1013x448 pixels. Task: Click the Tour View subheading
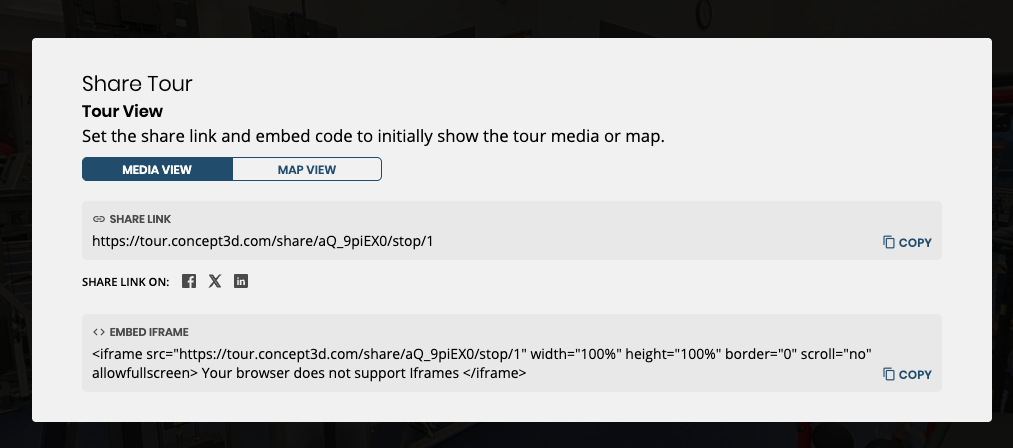coord(122,111)
